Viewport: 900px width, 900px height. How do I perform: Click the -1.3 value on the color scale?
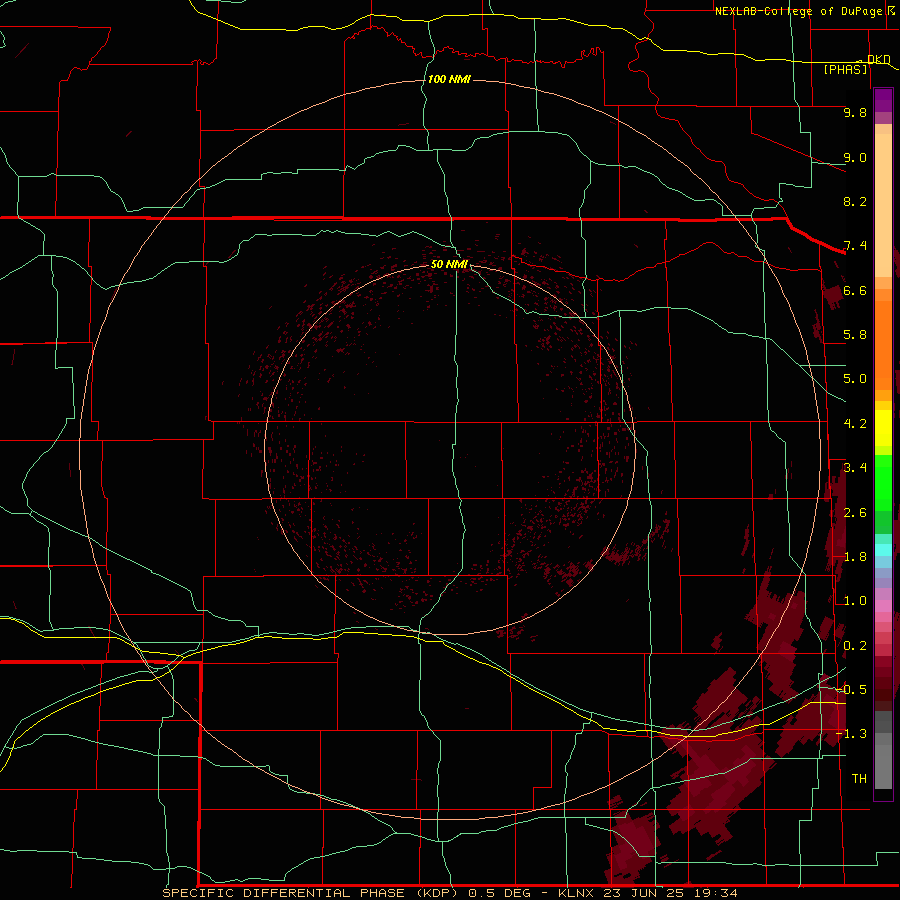851,734
